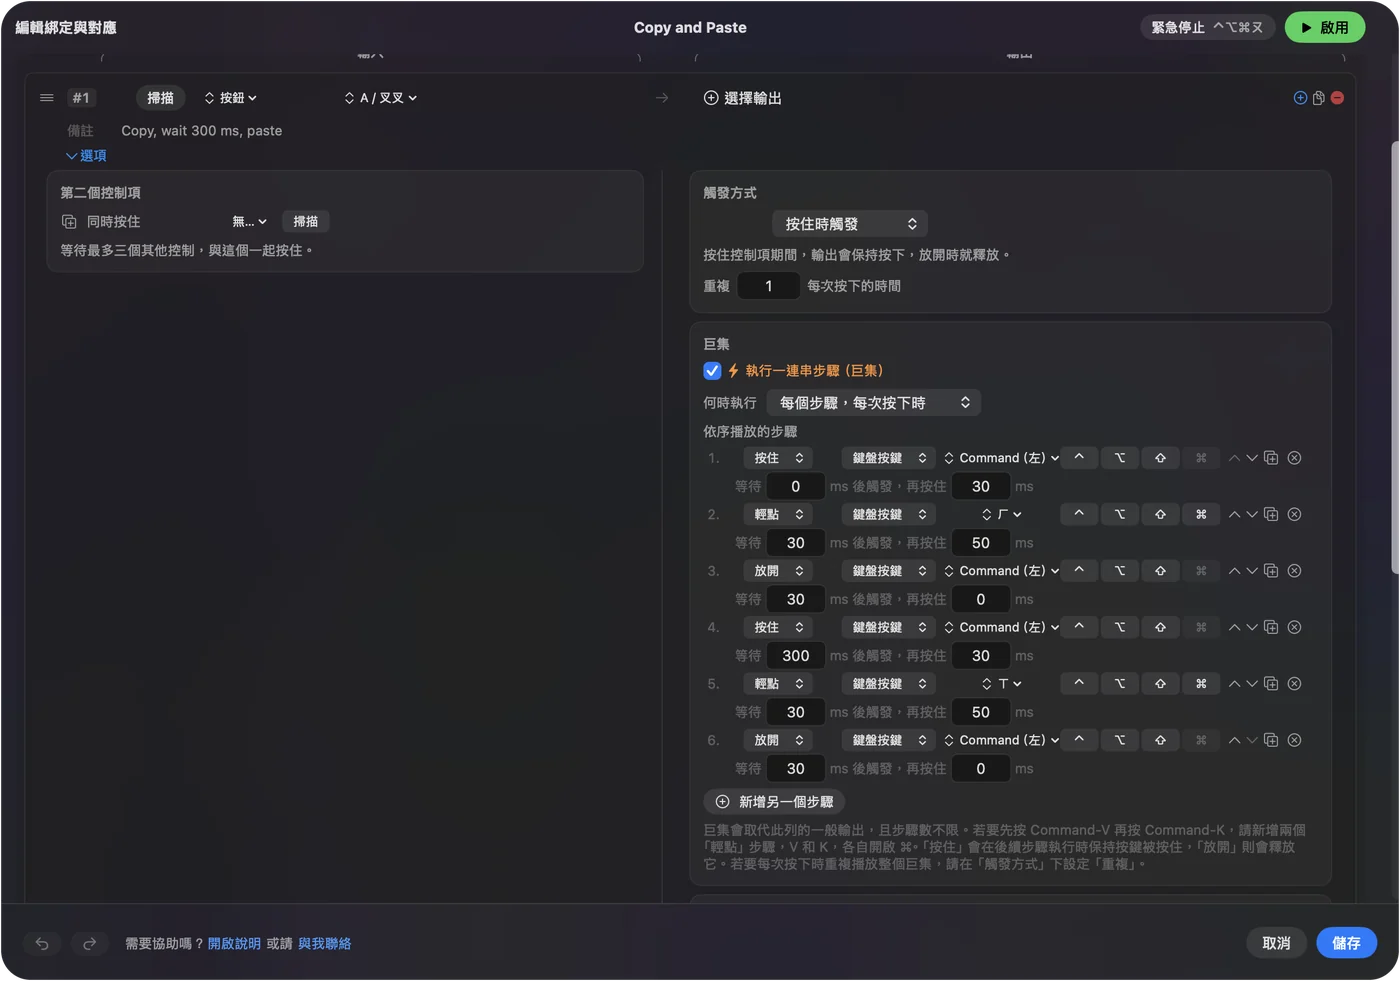Open step 1's 按住 action dropdown
1400x981 pixels.
[x=777, y=458]
